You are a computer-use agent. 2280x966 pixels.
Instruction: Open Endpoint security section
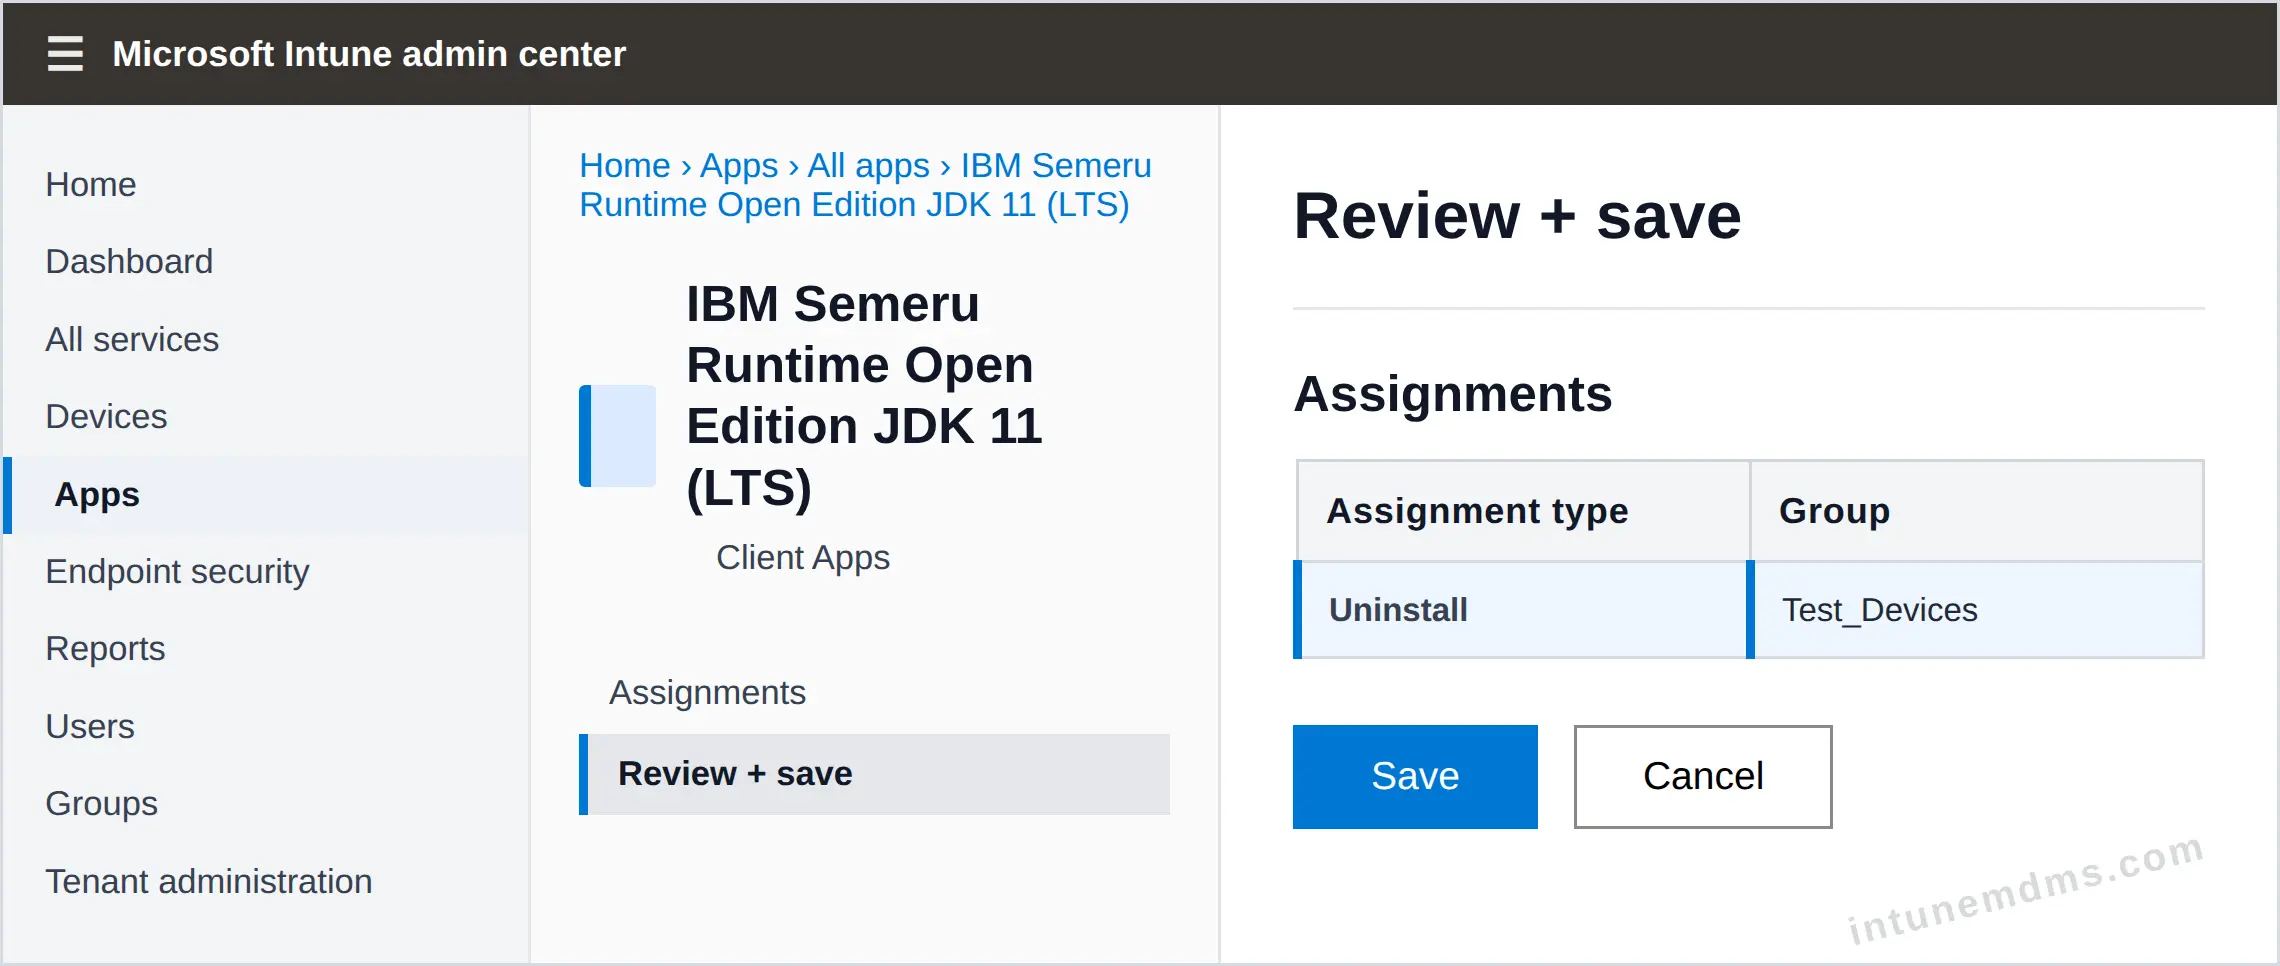(178, 572)
